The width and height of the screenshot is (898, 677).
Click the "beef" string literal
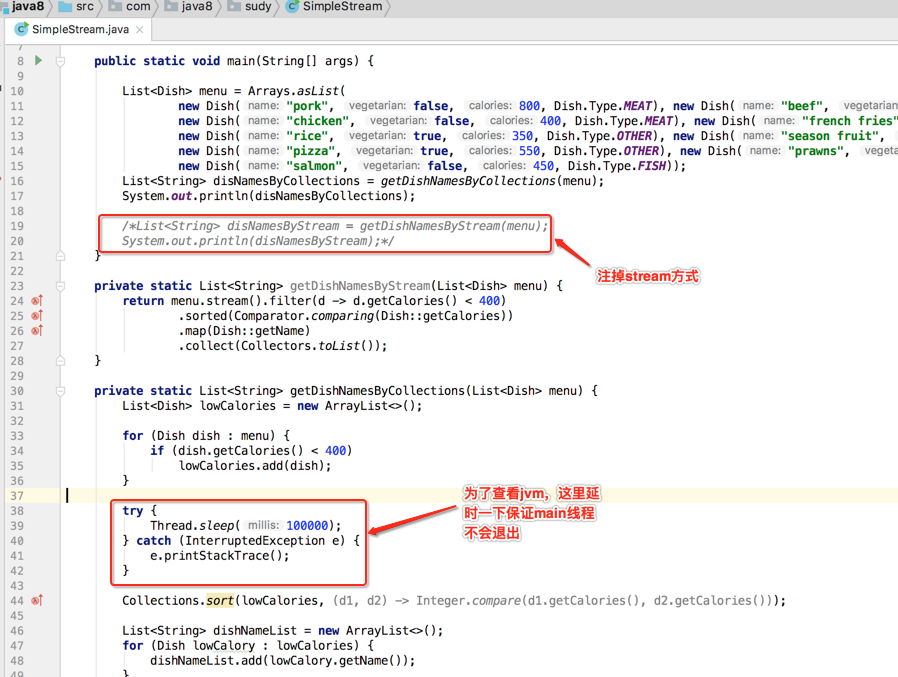[802, 106]
